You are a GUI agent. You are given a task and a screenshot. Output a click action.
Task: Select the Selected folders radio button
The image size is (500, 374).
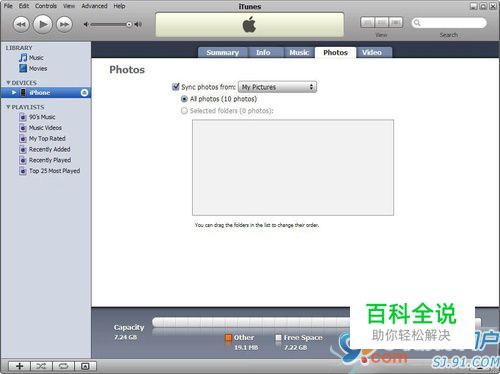(184, 111)
